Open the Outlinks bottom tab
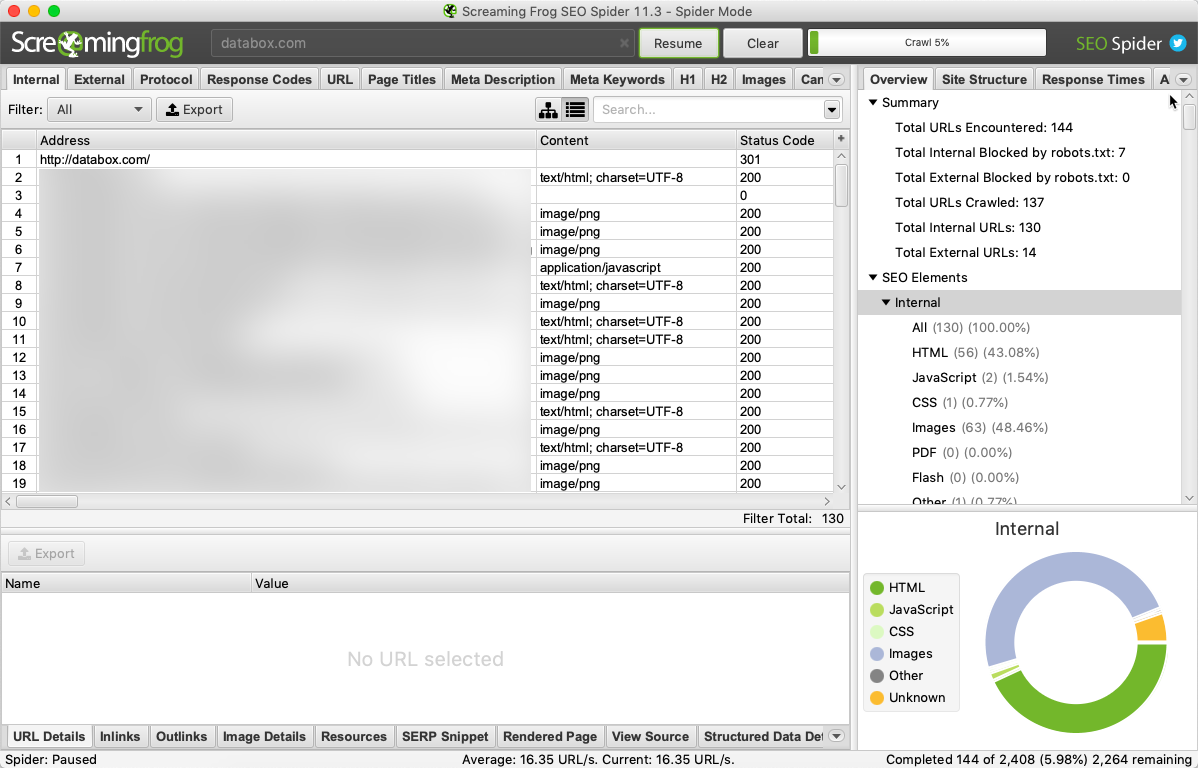 [x=181, y=737]
